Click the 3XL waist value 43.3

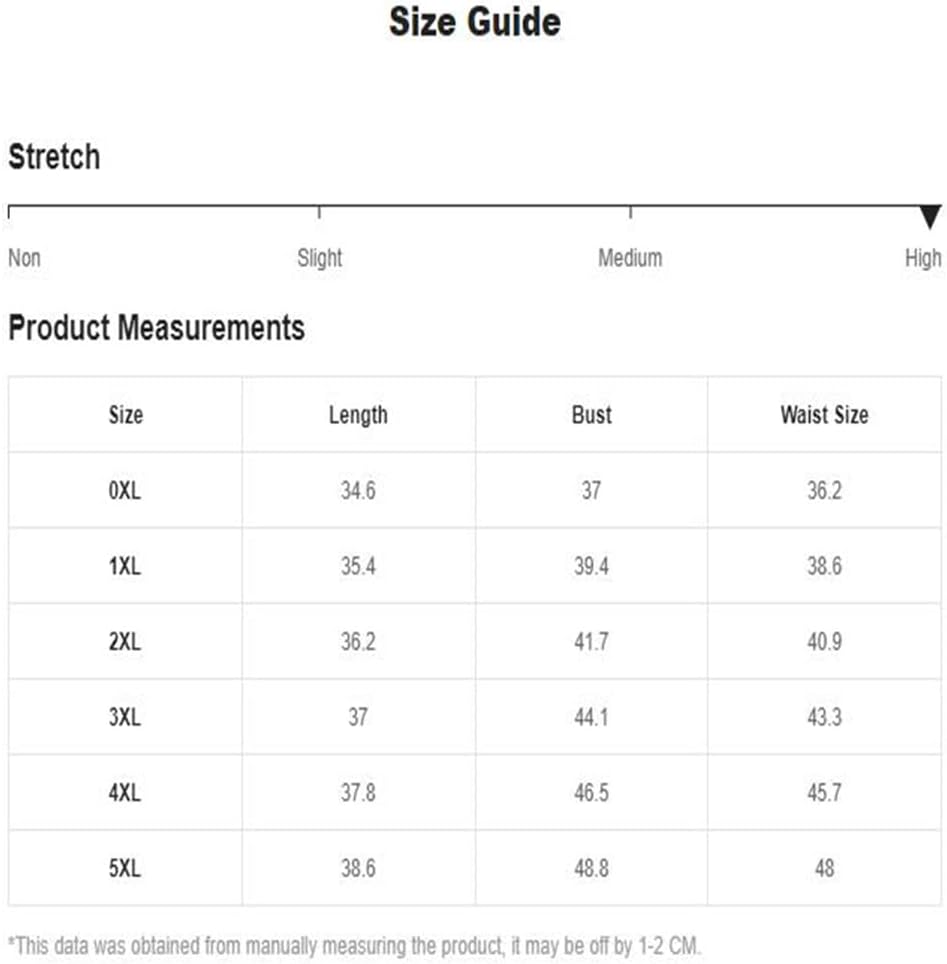coord(824,717)
